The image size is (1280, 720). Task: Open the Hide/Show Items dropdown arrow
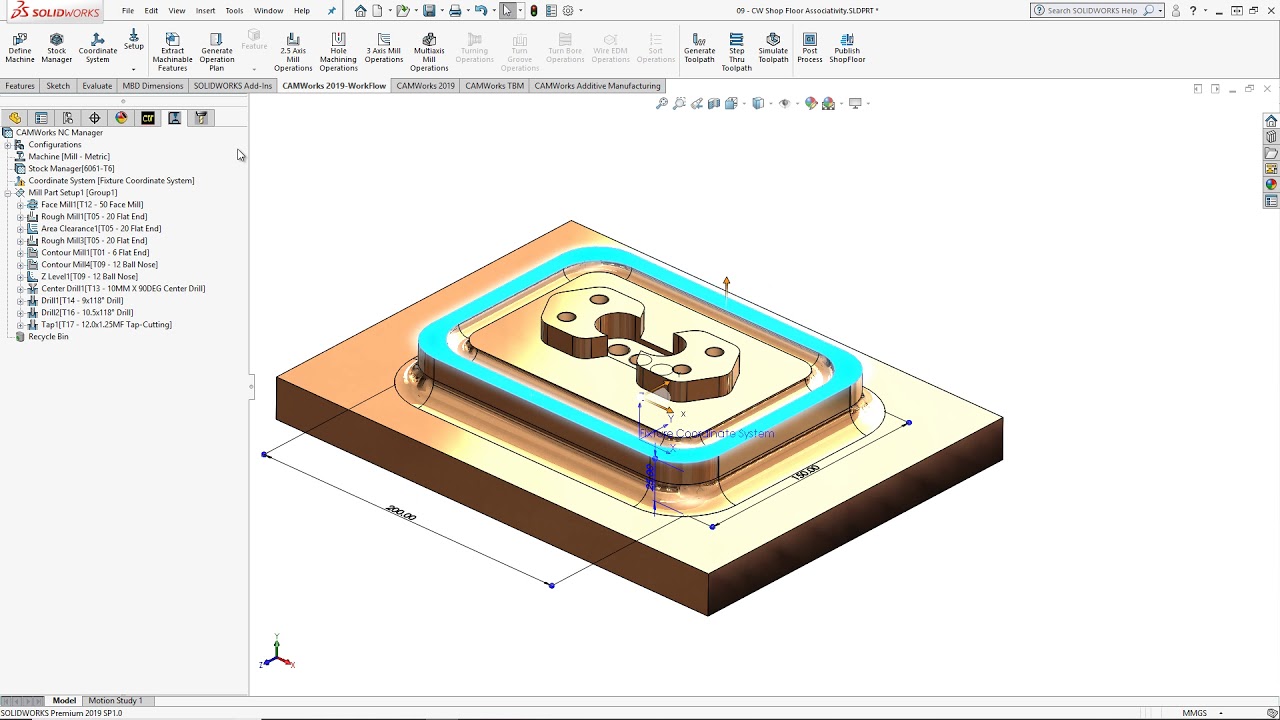pyautogui.click(x=796, y=103)
